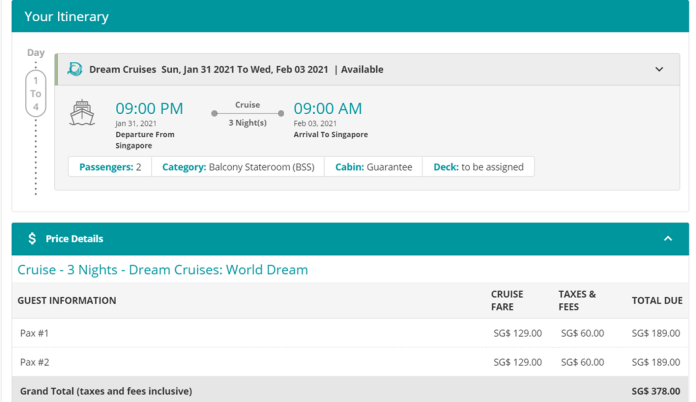
Task: Click the 09:00 PM departure time
Action: tap(149, 109)
